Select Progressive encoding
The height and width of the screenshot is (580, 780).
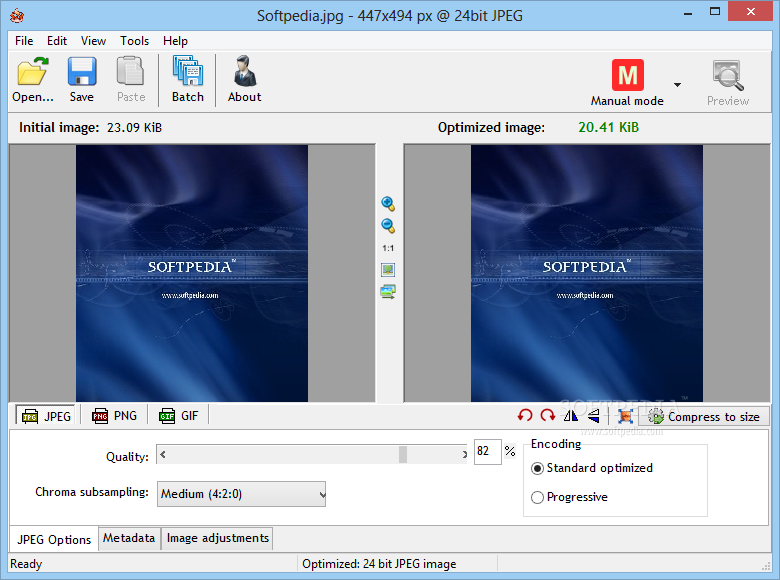click(570, 497)
